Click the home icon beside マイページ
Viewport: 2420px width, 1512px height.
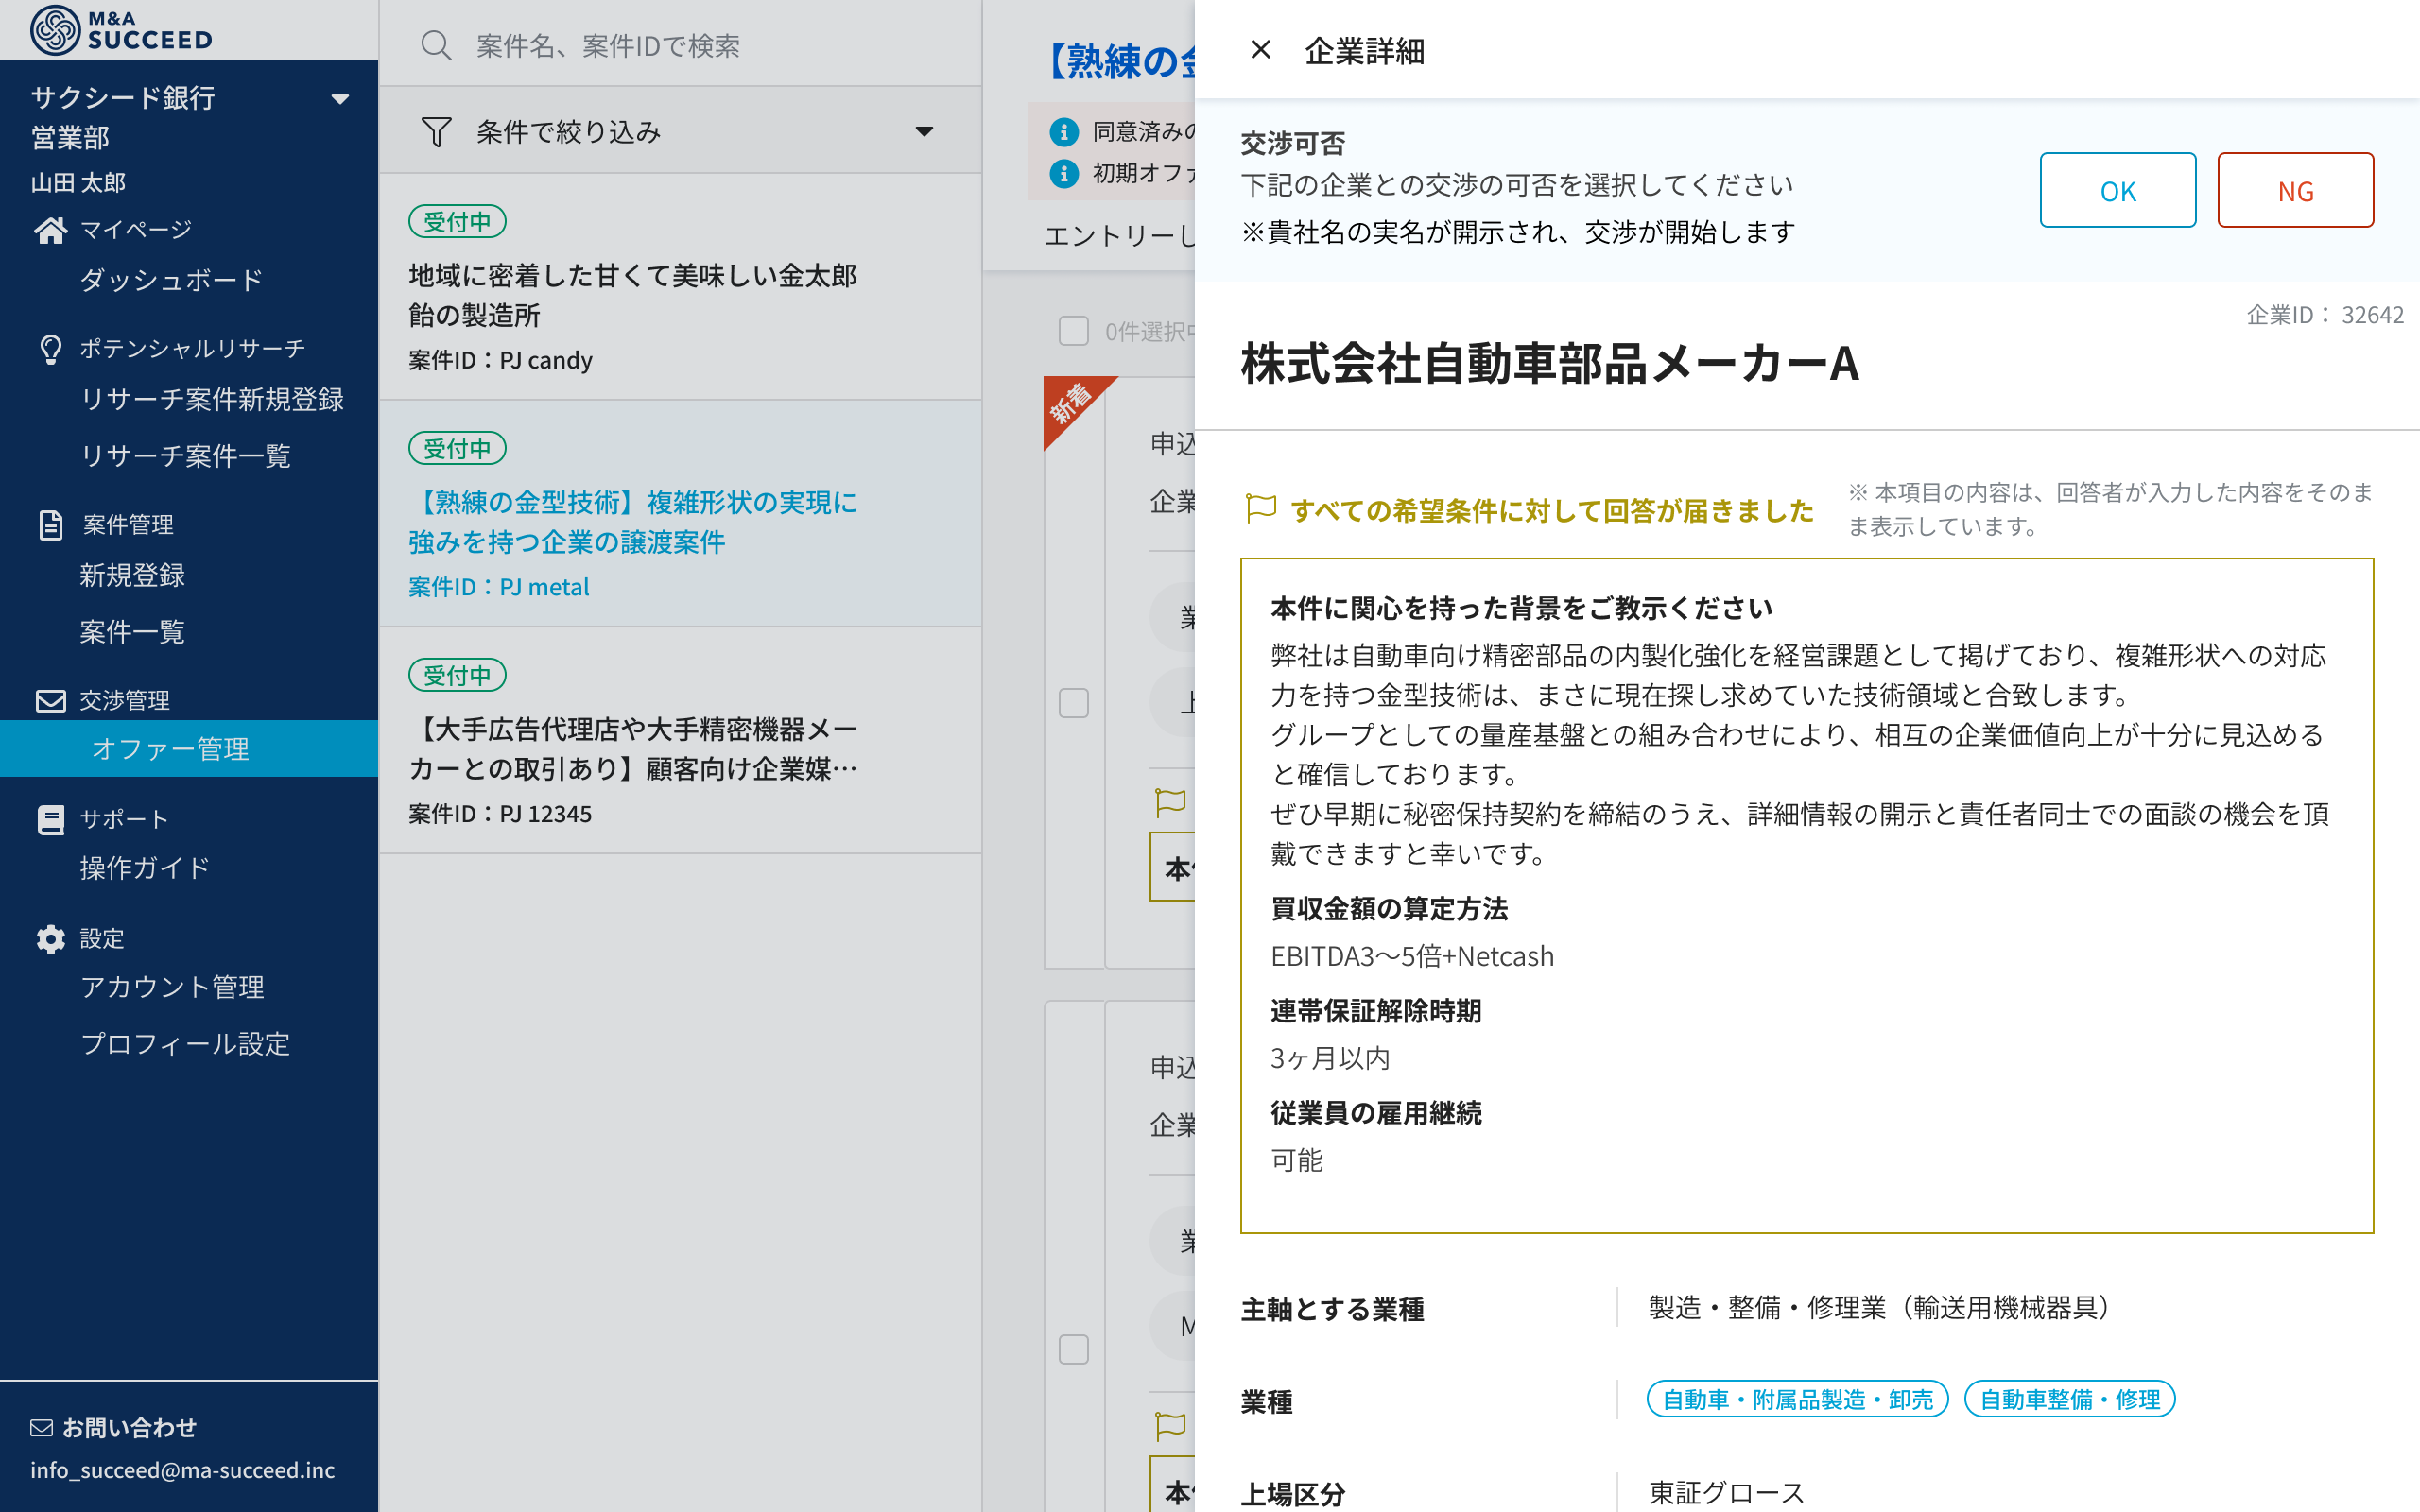[x=50, y=230]
